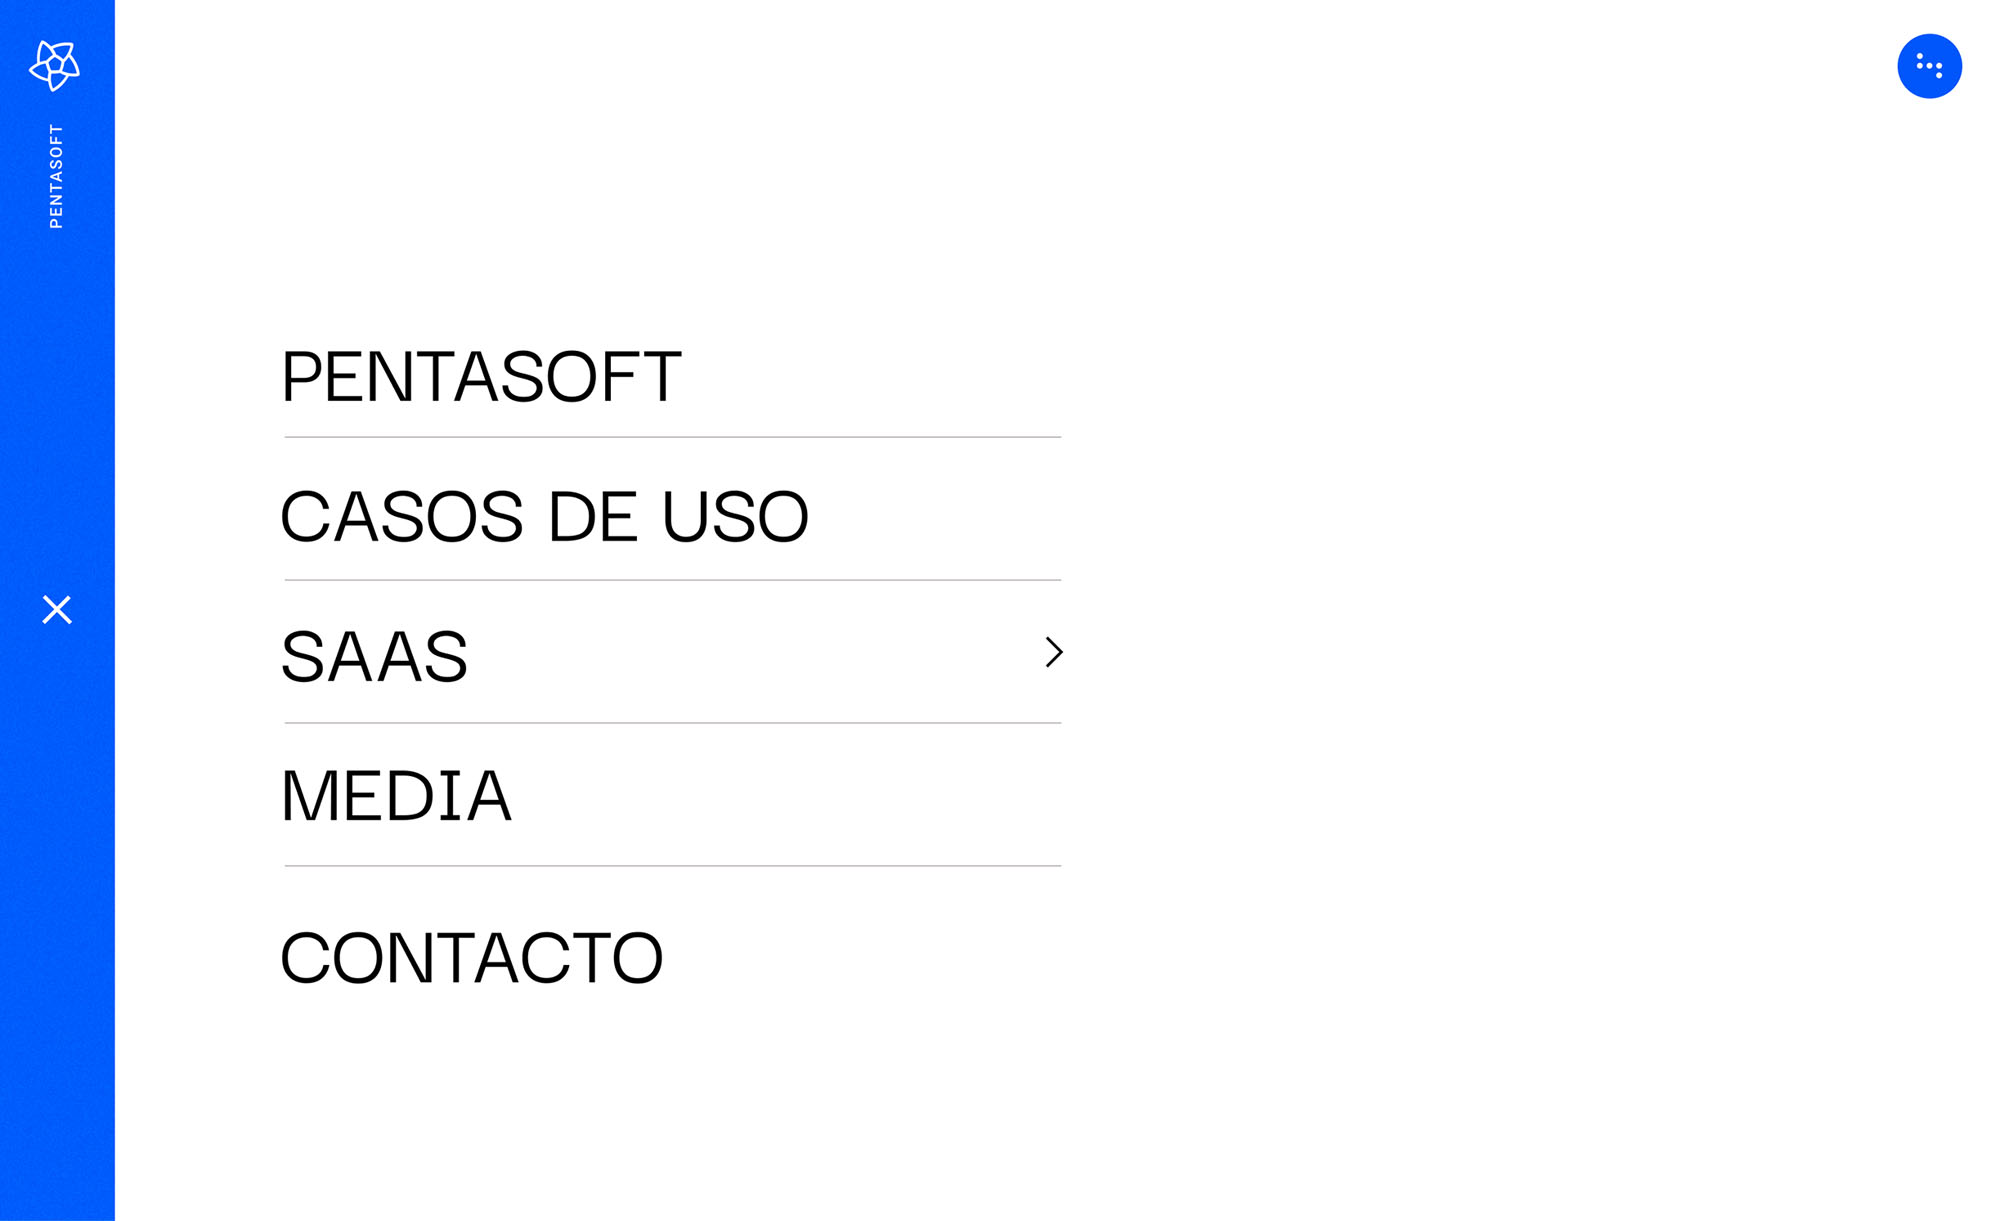Click the white dots inside the blue circle
2000x1221 pixels.
tap(1929, 66)
